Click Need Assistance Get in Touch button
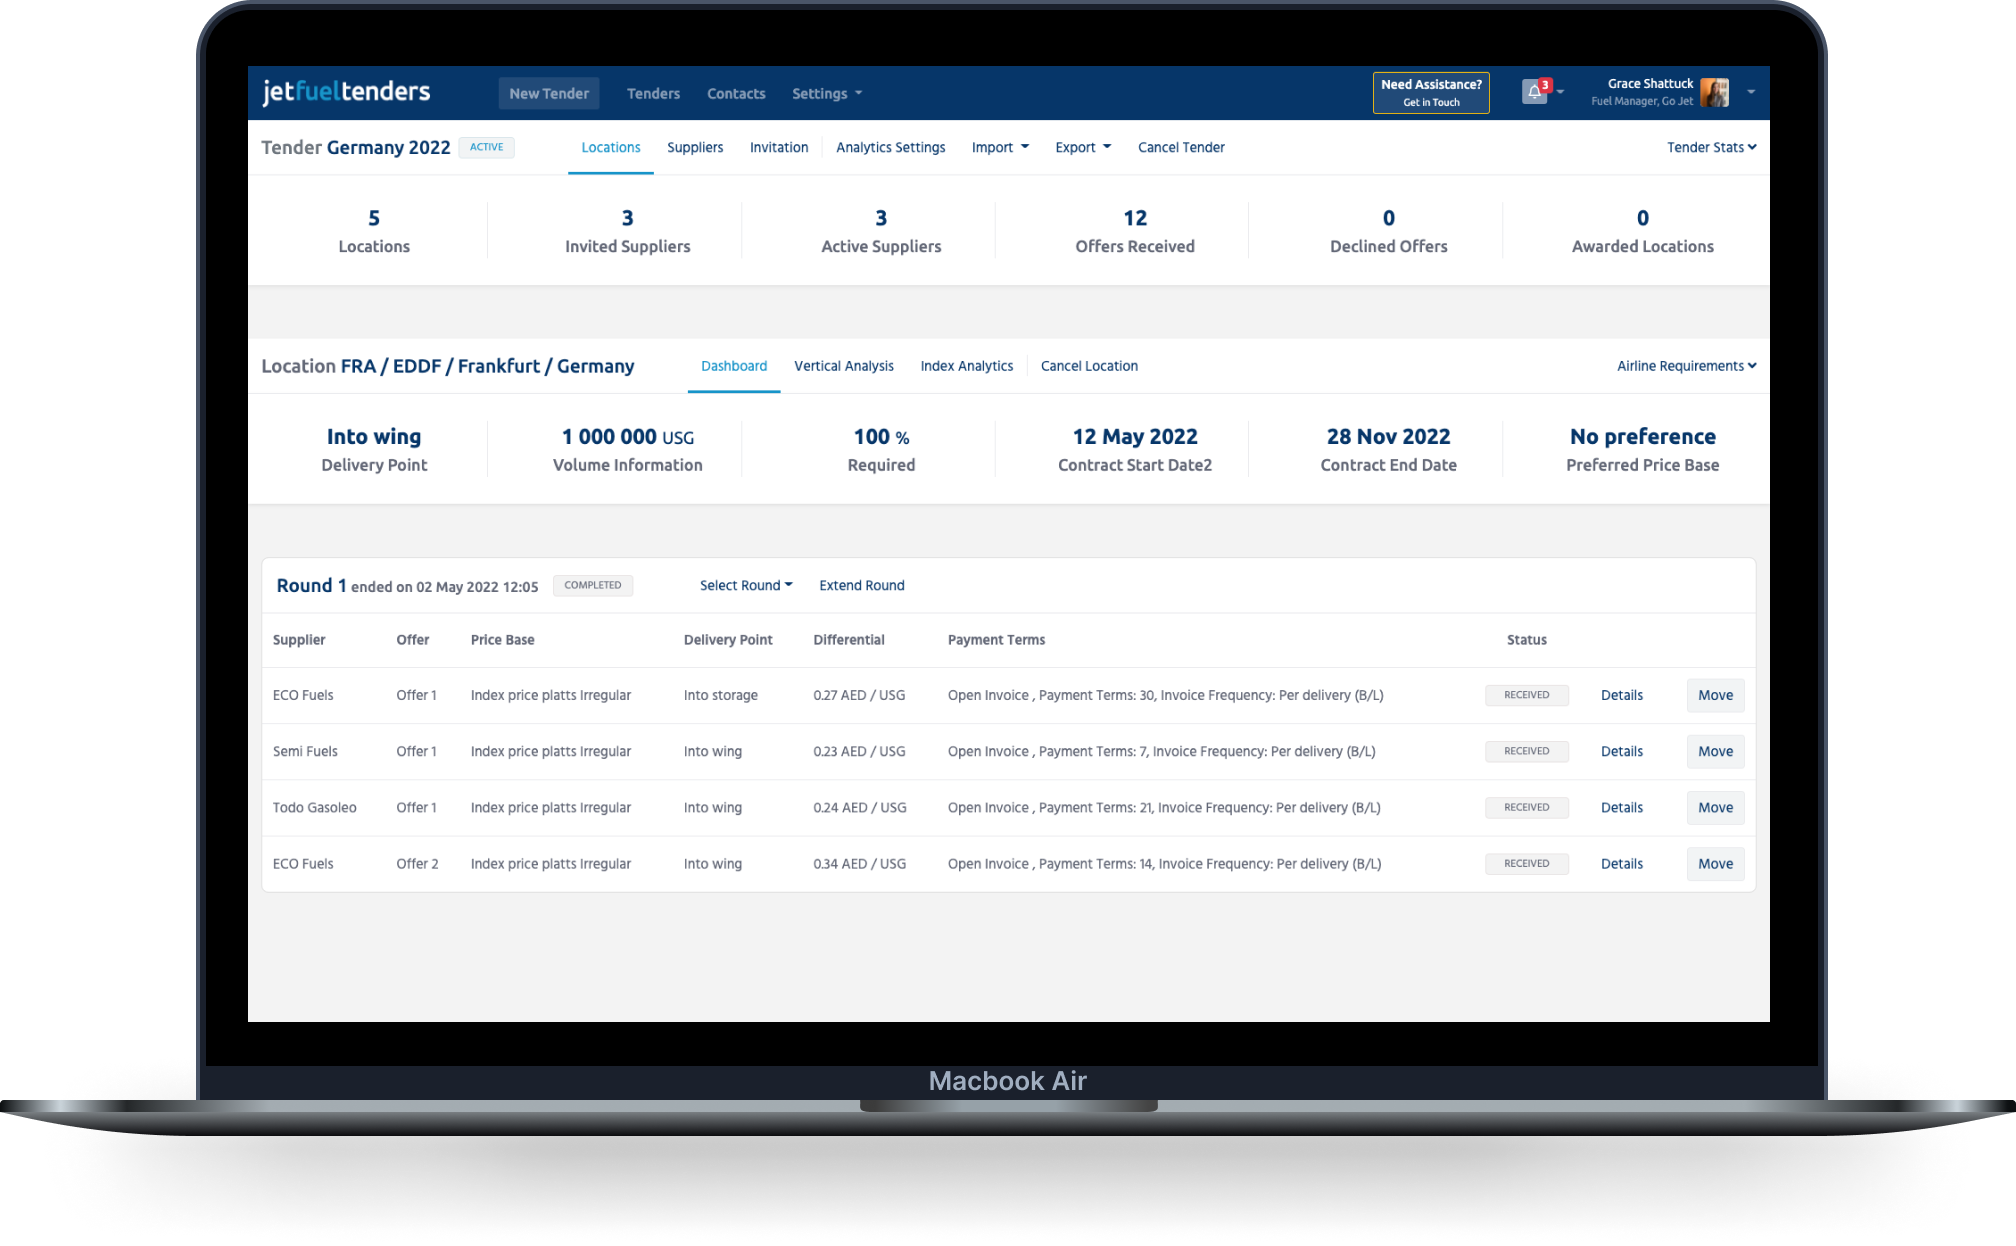Viewport: 2016px width, 1246px height. 1431,93
